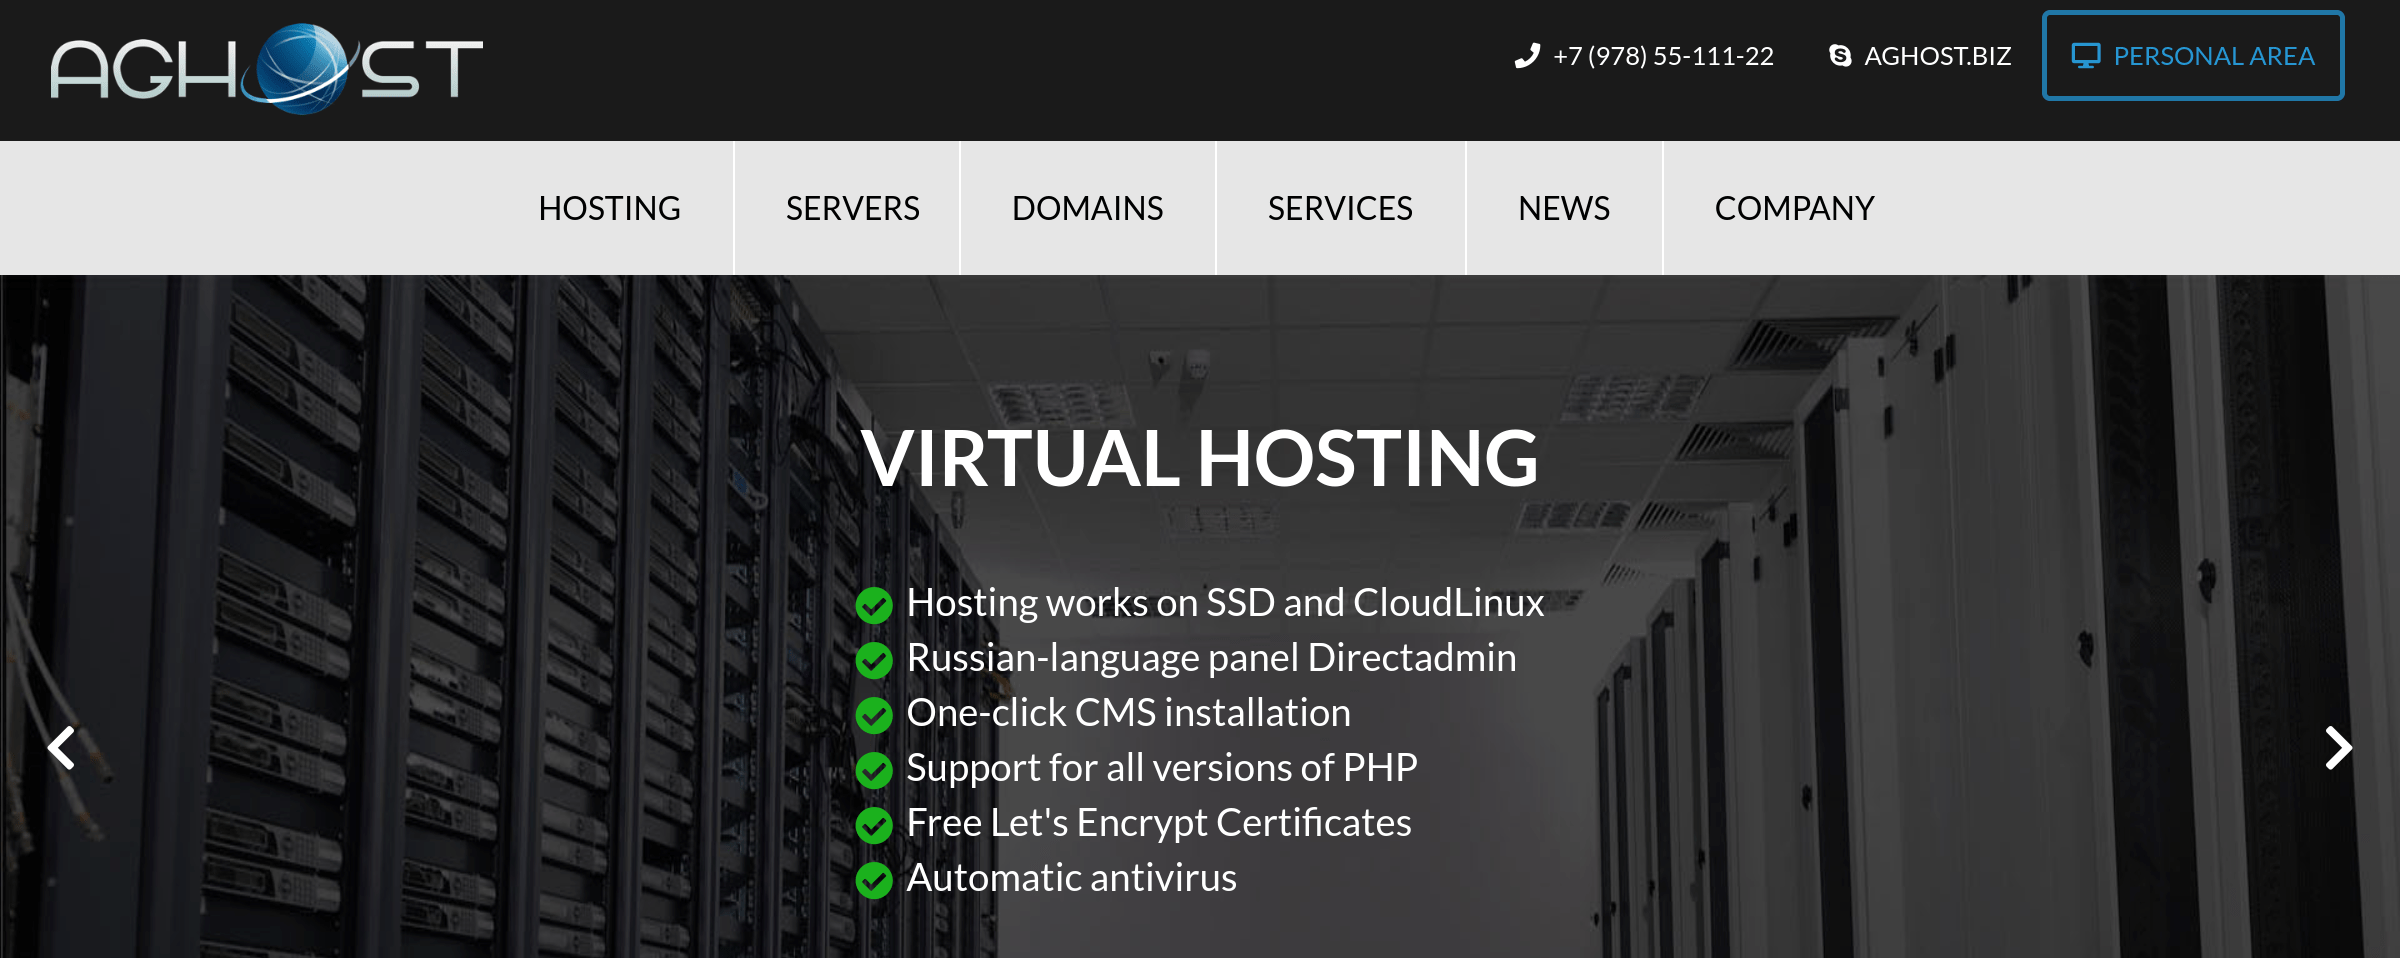Click text 'Free Let's Encrypt Certificates'
Image resolution: width=2400 pixels, height=958 pixels.
click(x=1158, y=823)
